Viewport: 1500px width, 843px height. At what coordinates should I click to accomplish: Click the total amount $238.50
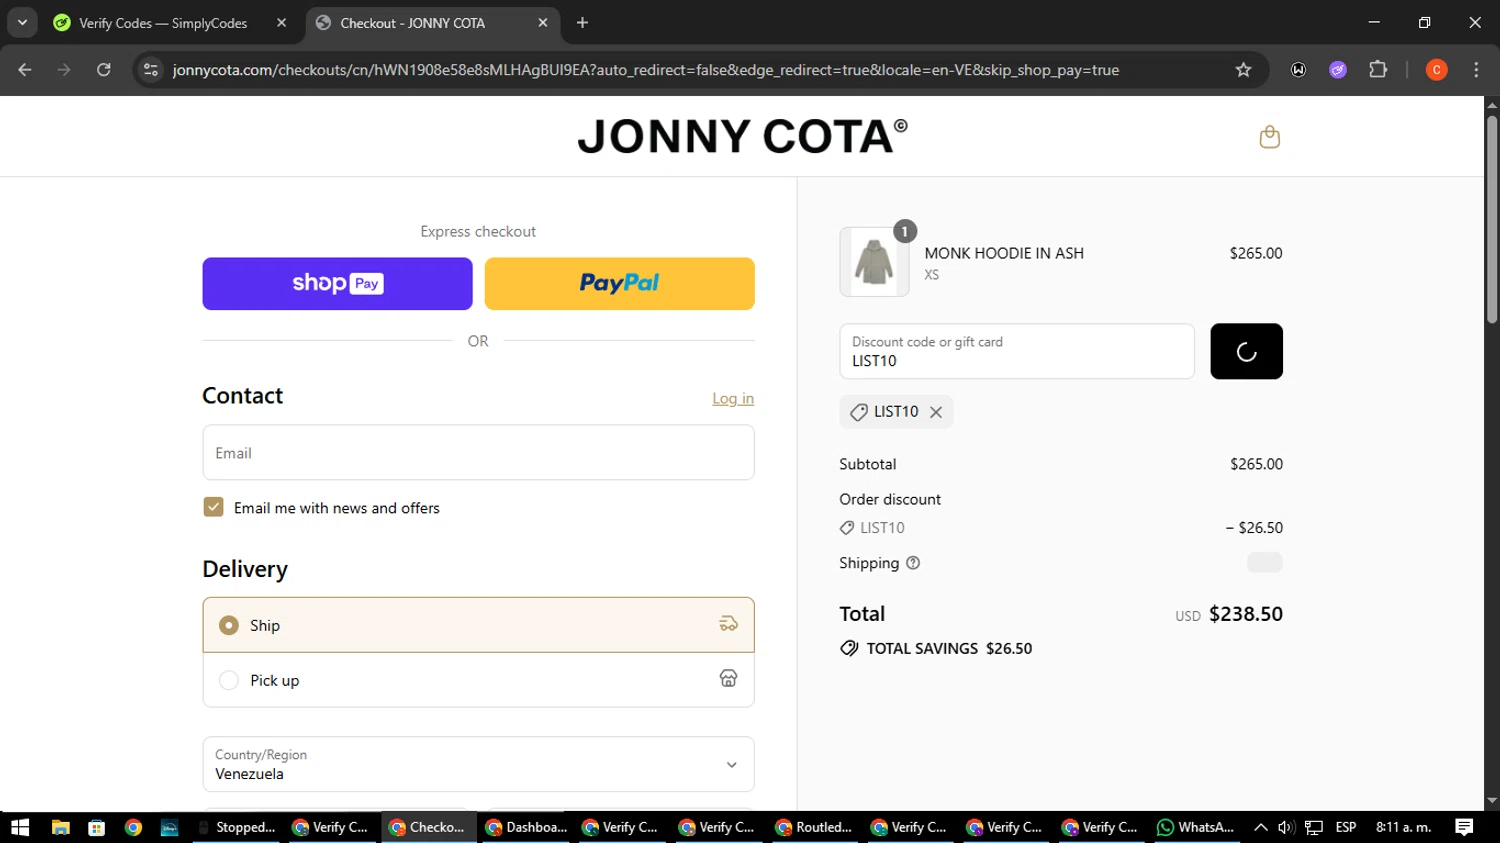coord(1246,614)
